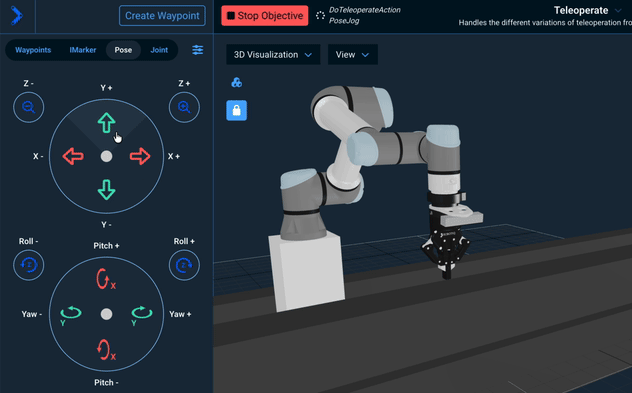Screen dimensions: 632x393
Task: Click the rotation pad center dot
Action: pos(106,314)
